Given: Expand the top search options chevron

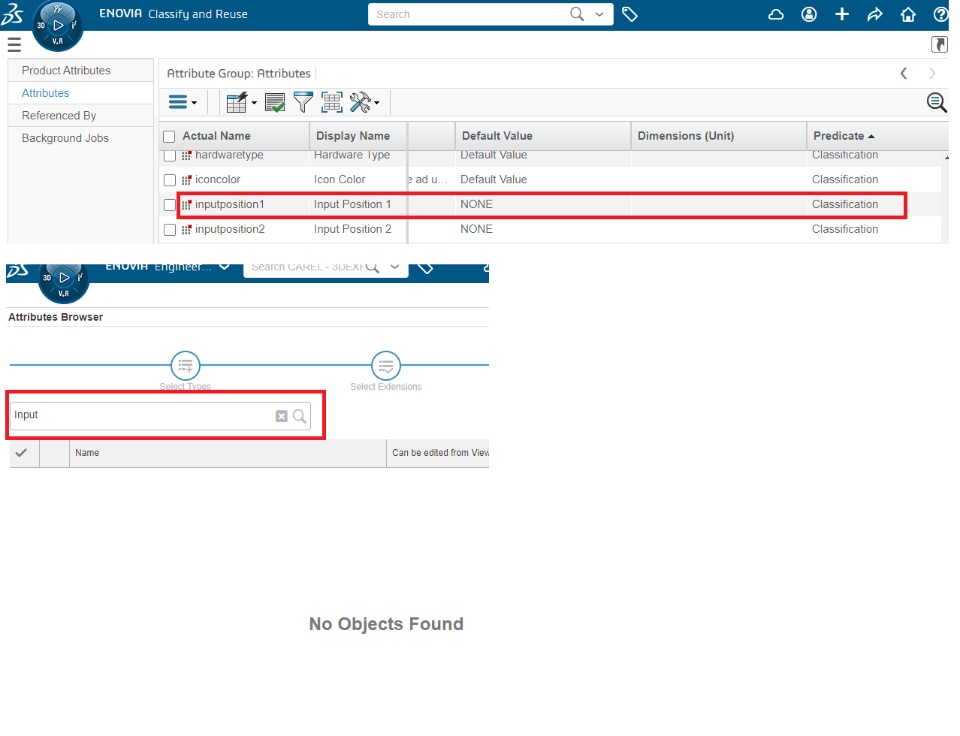Looking at the screenshot, I should (599, 14).
